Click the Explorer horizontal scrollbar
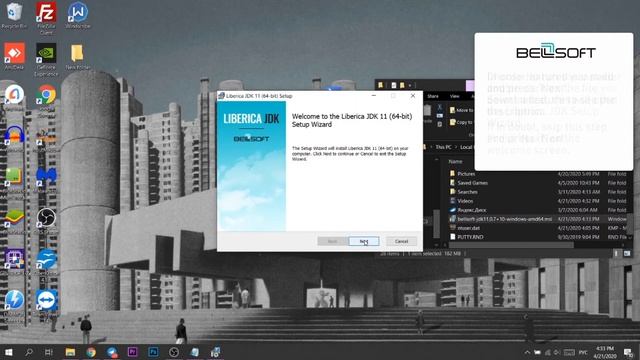This screenshot has width=640, height=360. coord(511,245)
